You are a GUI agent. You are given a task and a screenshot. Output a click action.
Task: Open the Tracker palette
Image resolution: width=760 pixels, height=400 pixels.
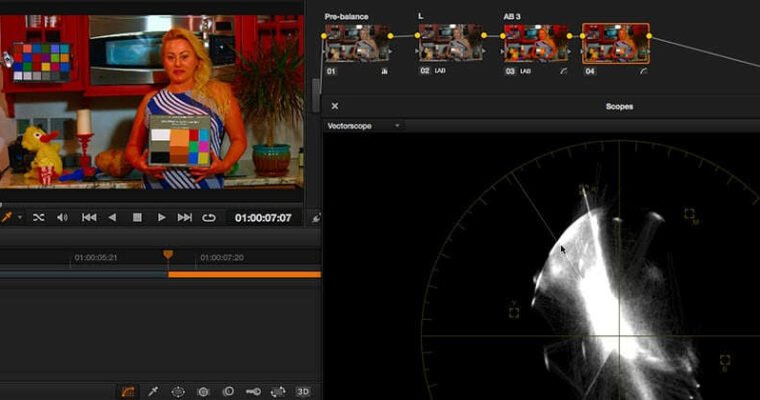click(x=203, y=391)
